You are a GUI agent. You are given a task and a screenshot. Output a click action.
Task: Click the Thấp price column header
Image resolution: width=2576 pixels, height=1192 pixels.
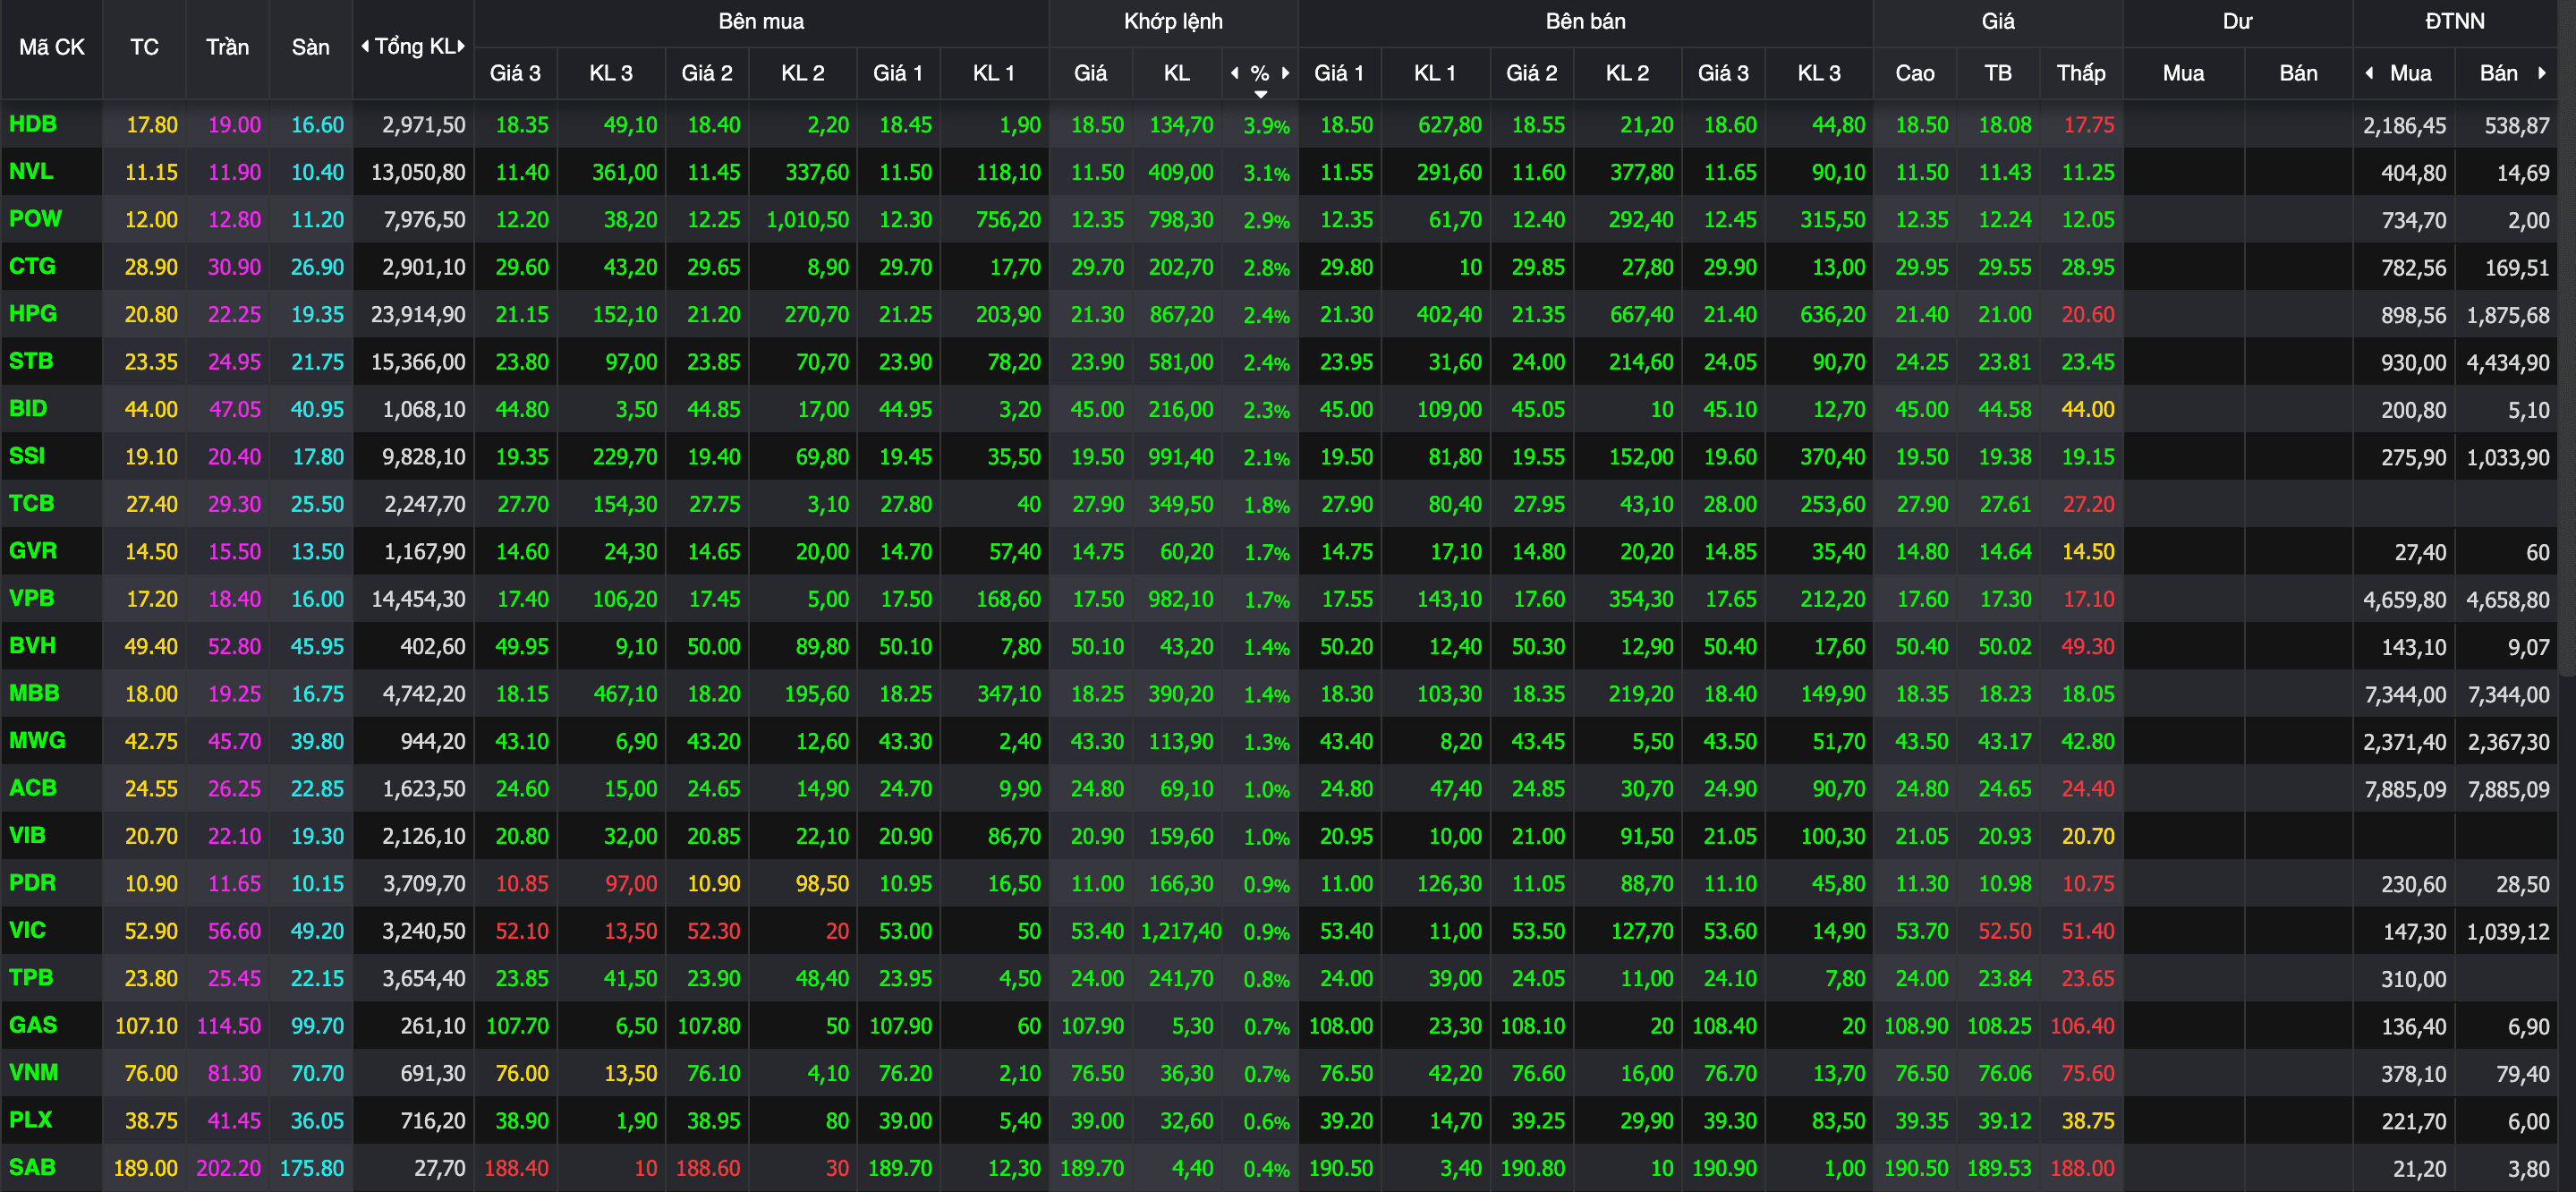[2080, 73]
